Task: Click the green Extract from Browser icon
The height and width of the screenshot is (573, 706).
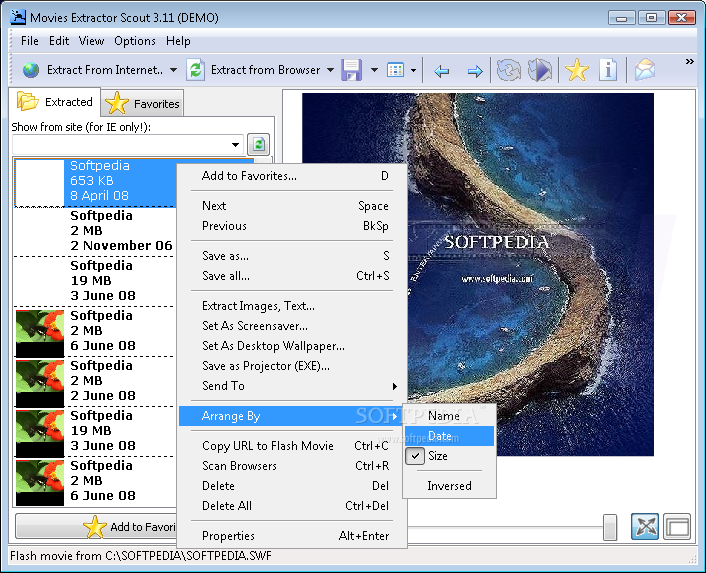Action: (196, 70)
